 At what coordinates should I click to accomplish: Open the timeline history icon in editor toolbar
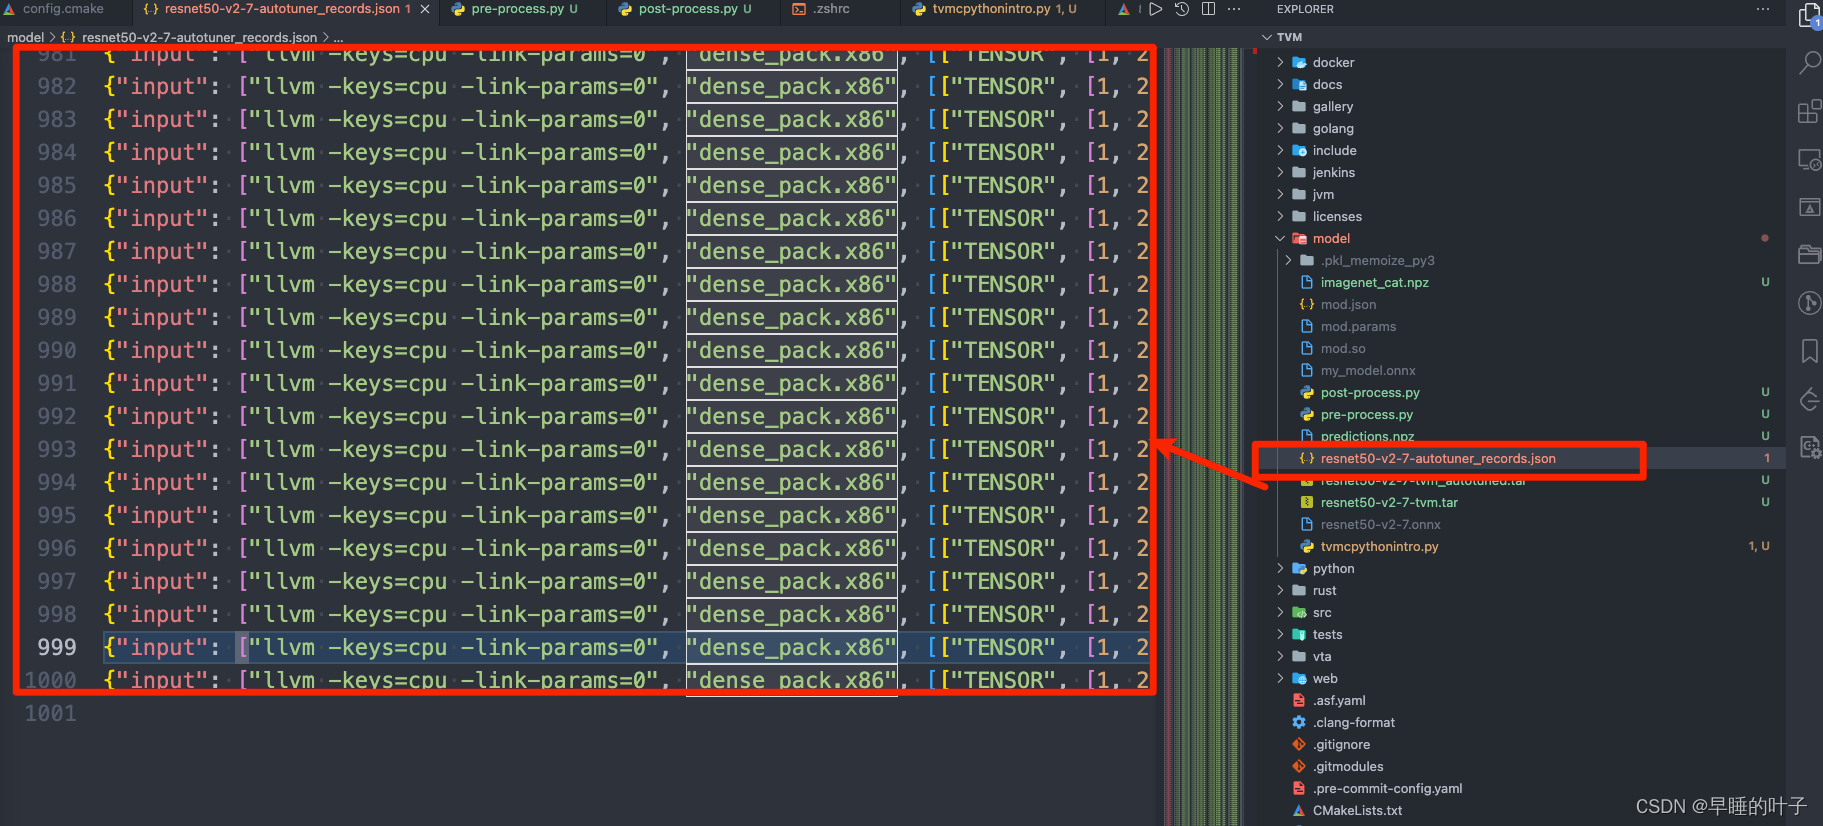point(1182,9)
